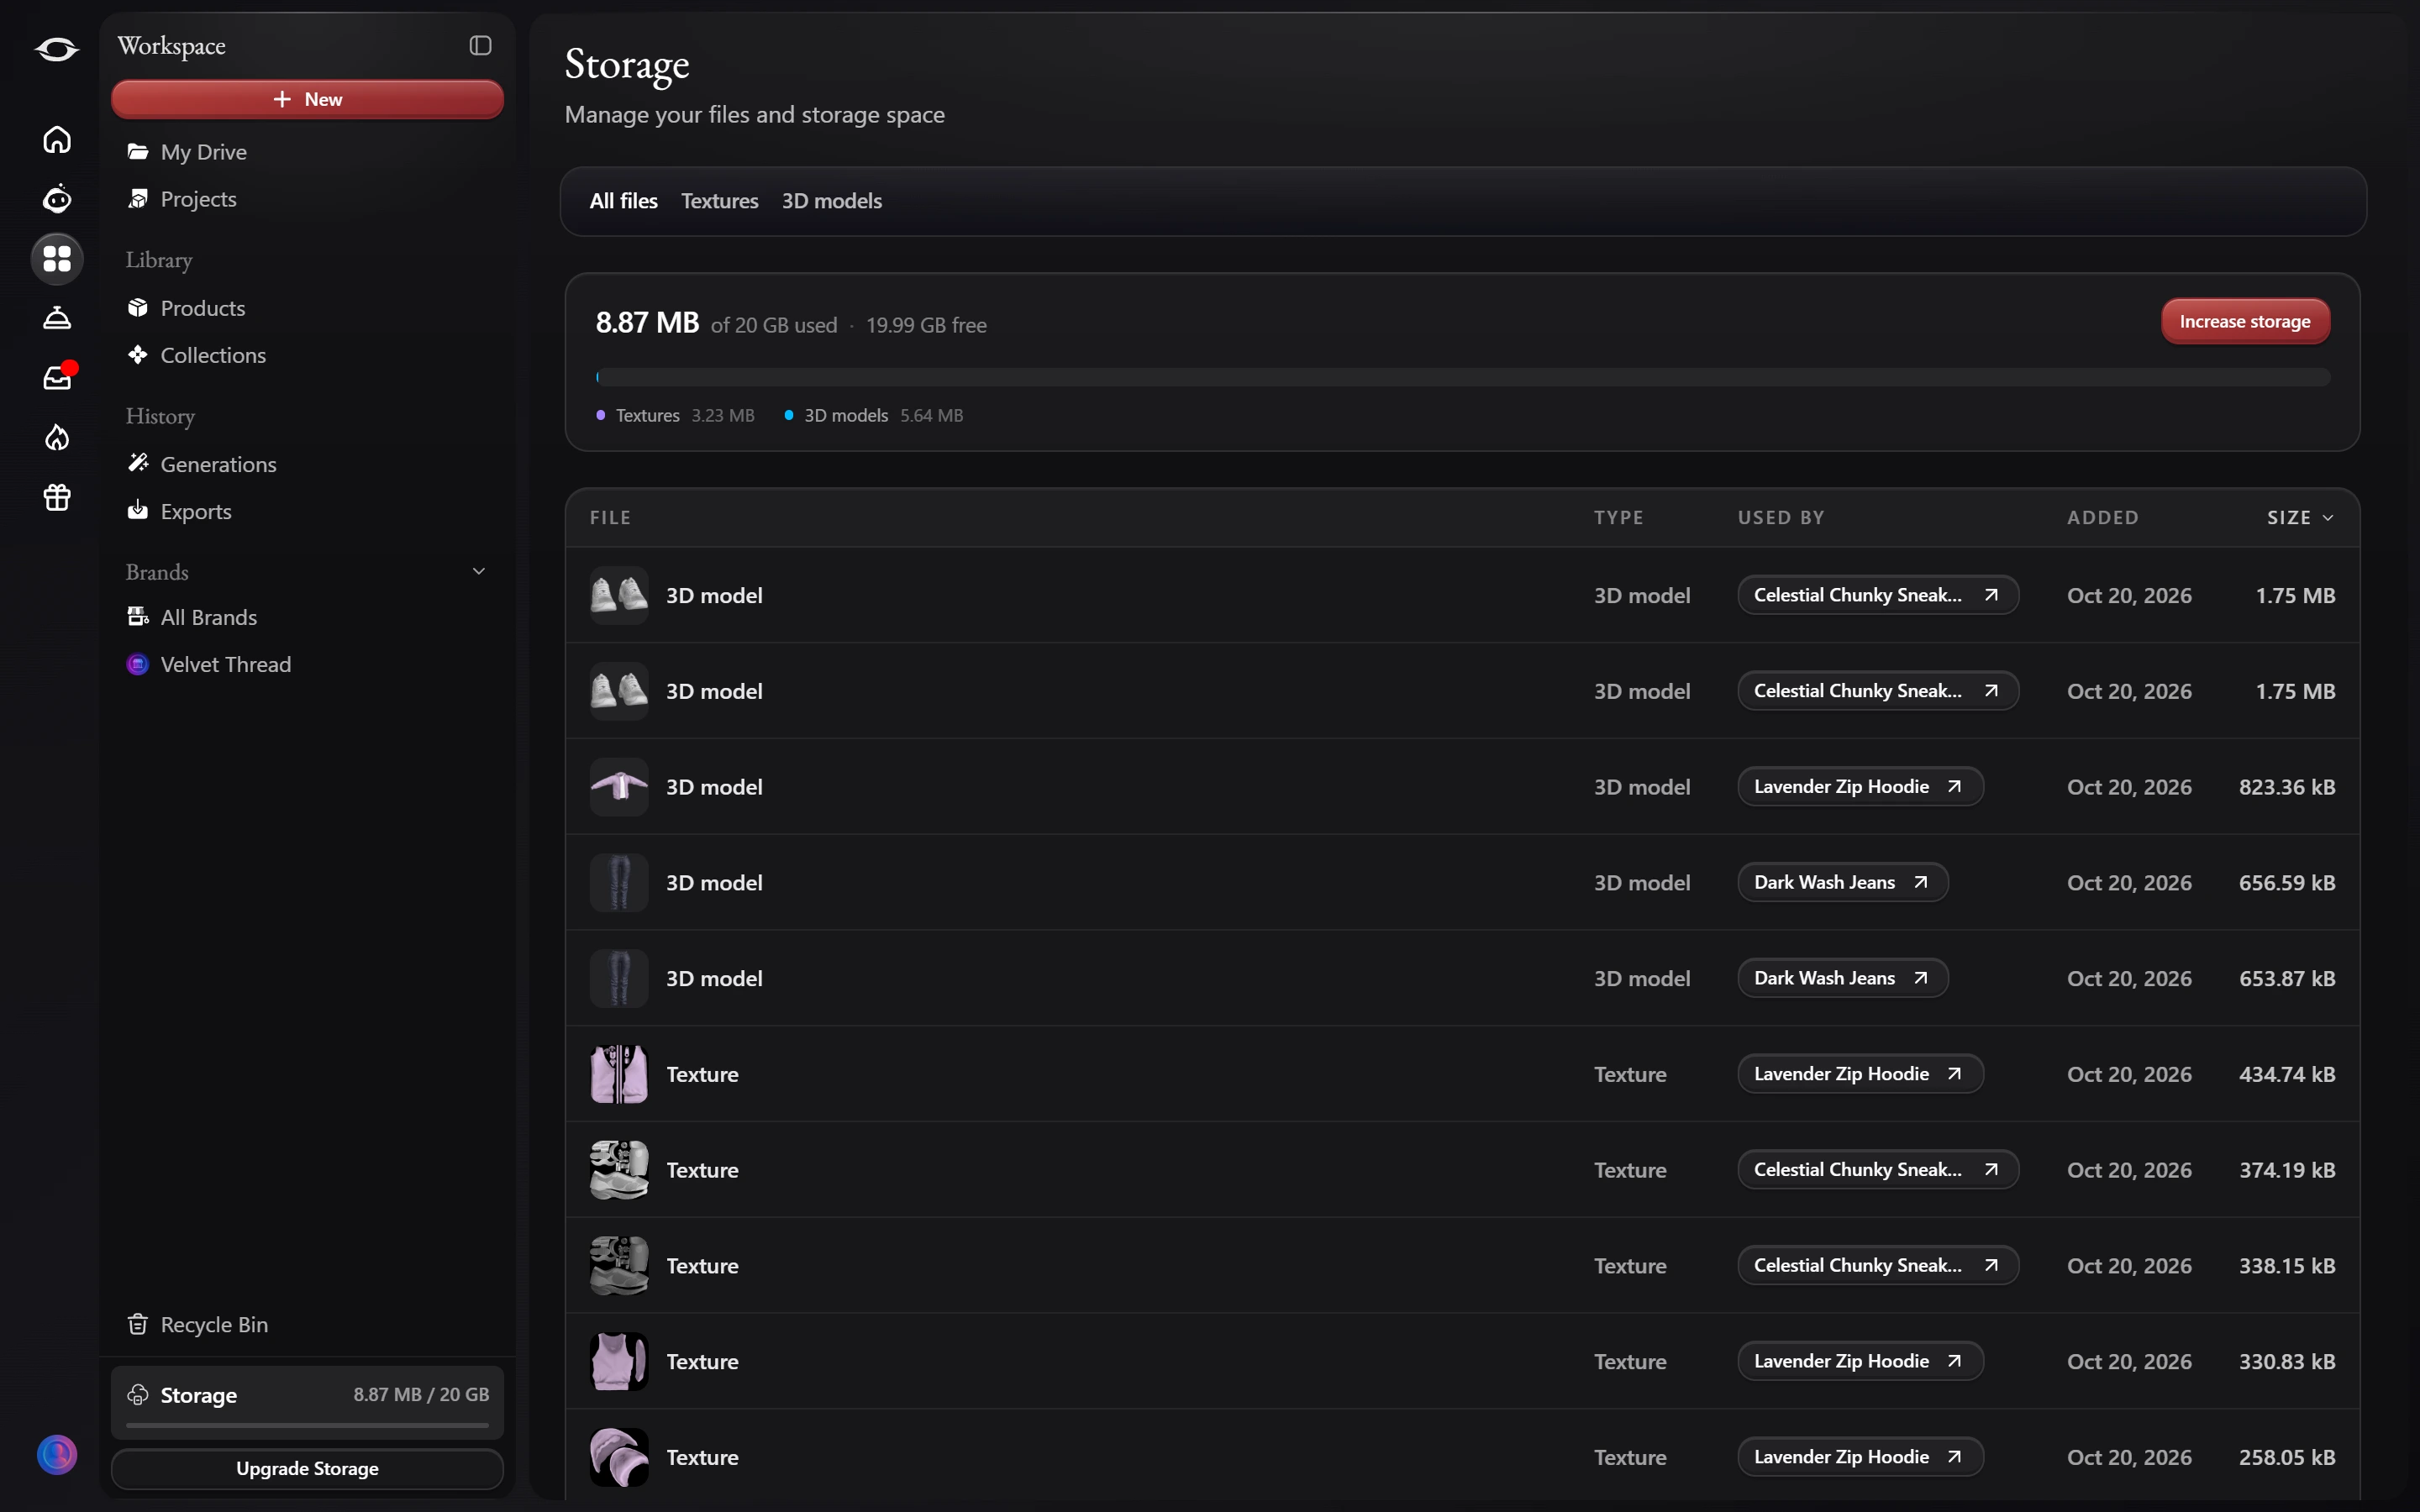Open Products under Library

coord(307,308)
